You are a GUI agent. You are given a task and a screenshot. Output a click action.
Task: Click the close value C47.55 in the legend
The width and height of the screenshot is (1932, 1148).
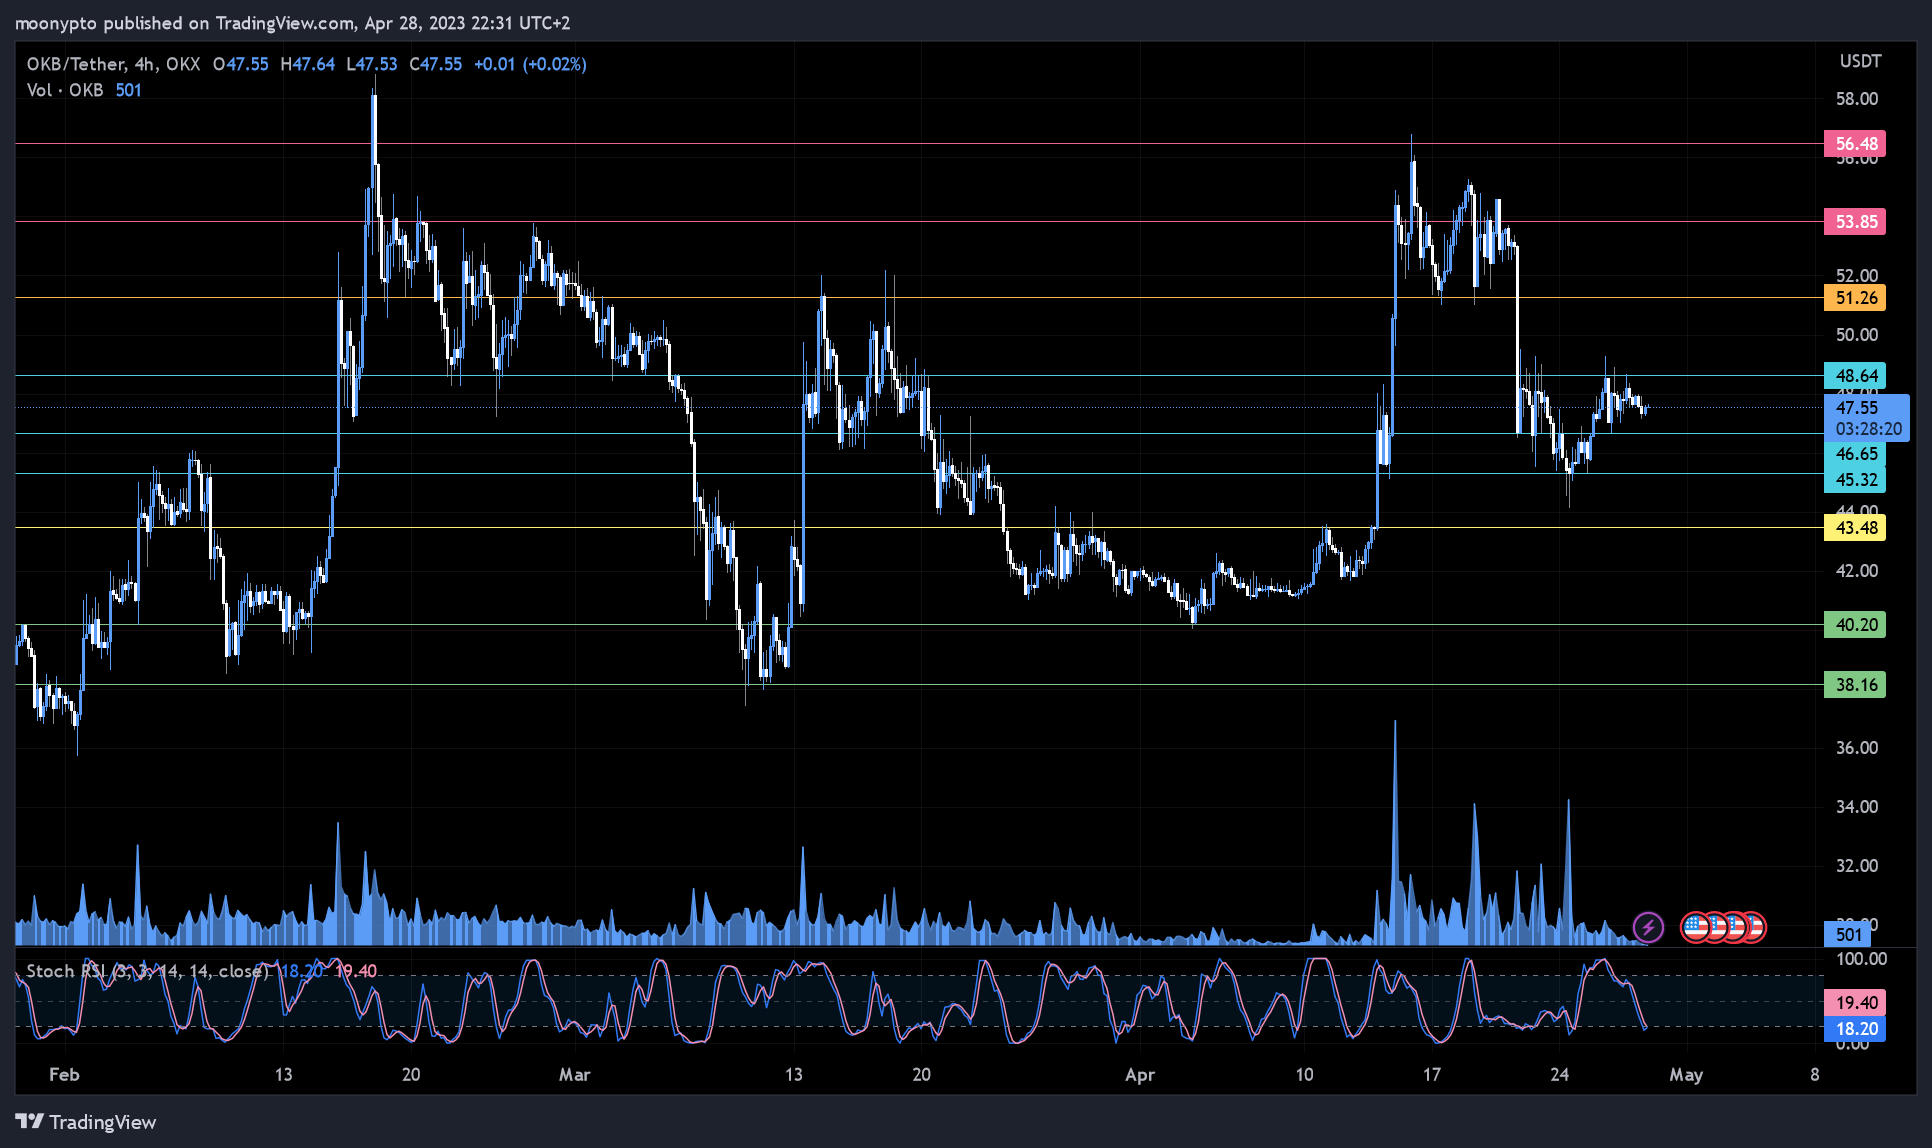[x=436, y=64]
